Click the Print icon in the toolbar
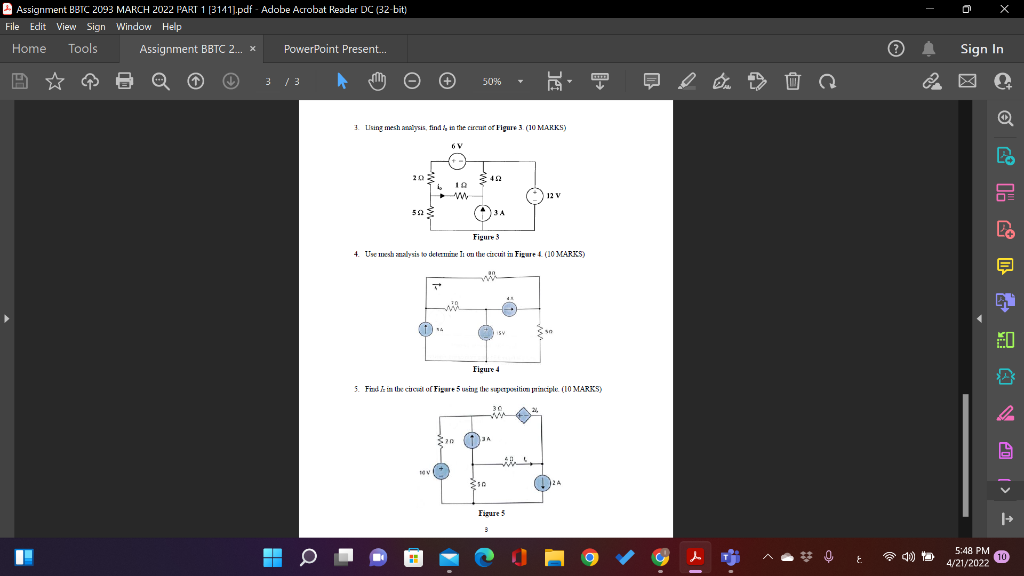This screenshot has height=576, width=1024. [126, 81]
